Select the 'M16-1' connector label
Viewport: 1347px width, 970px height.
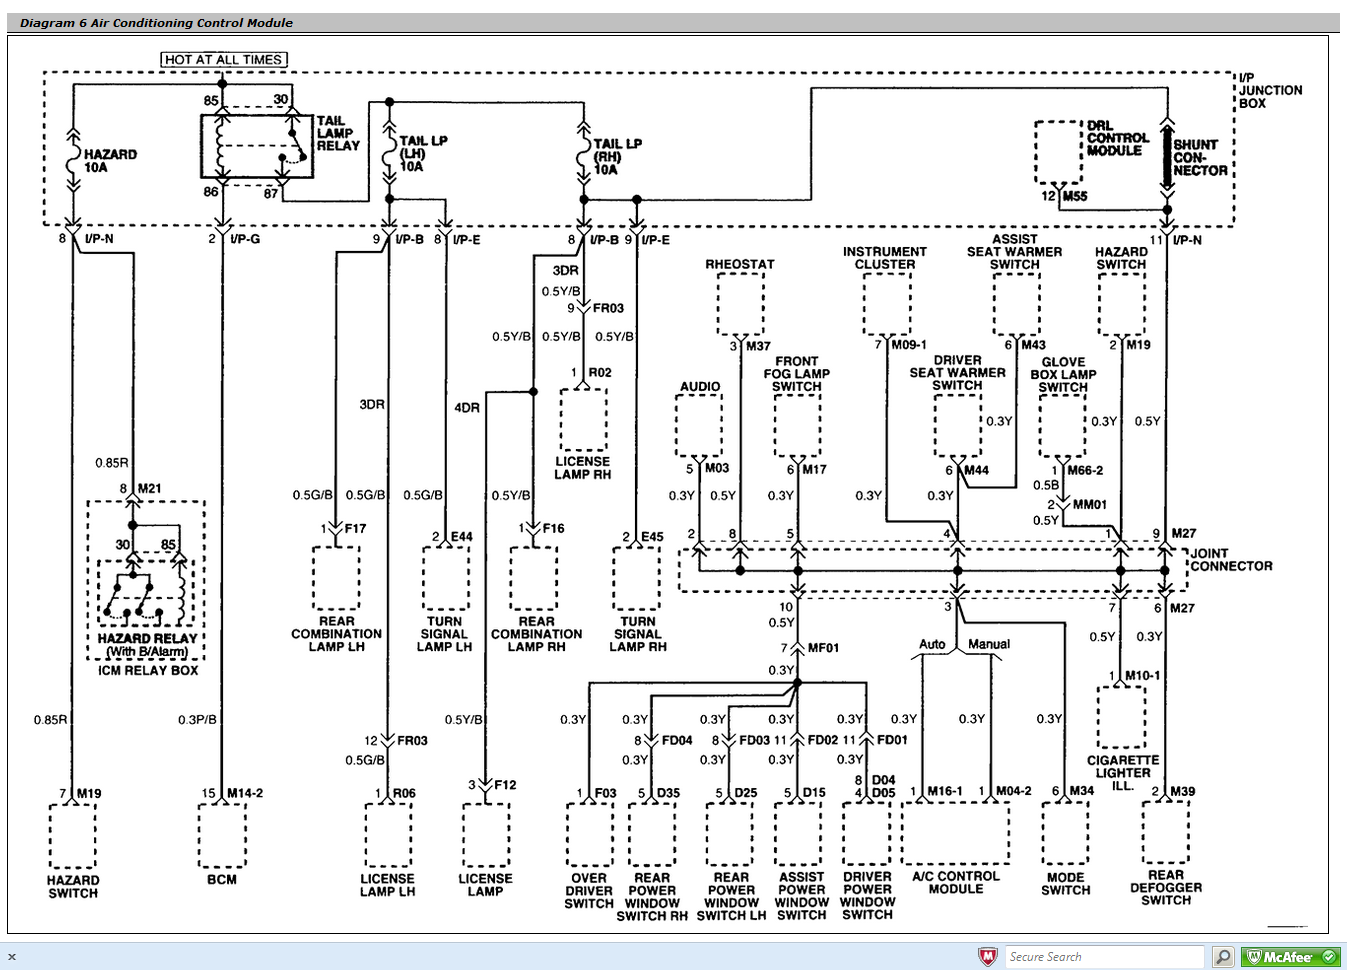[x=945, y=790]
